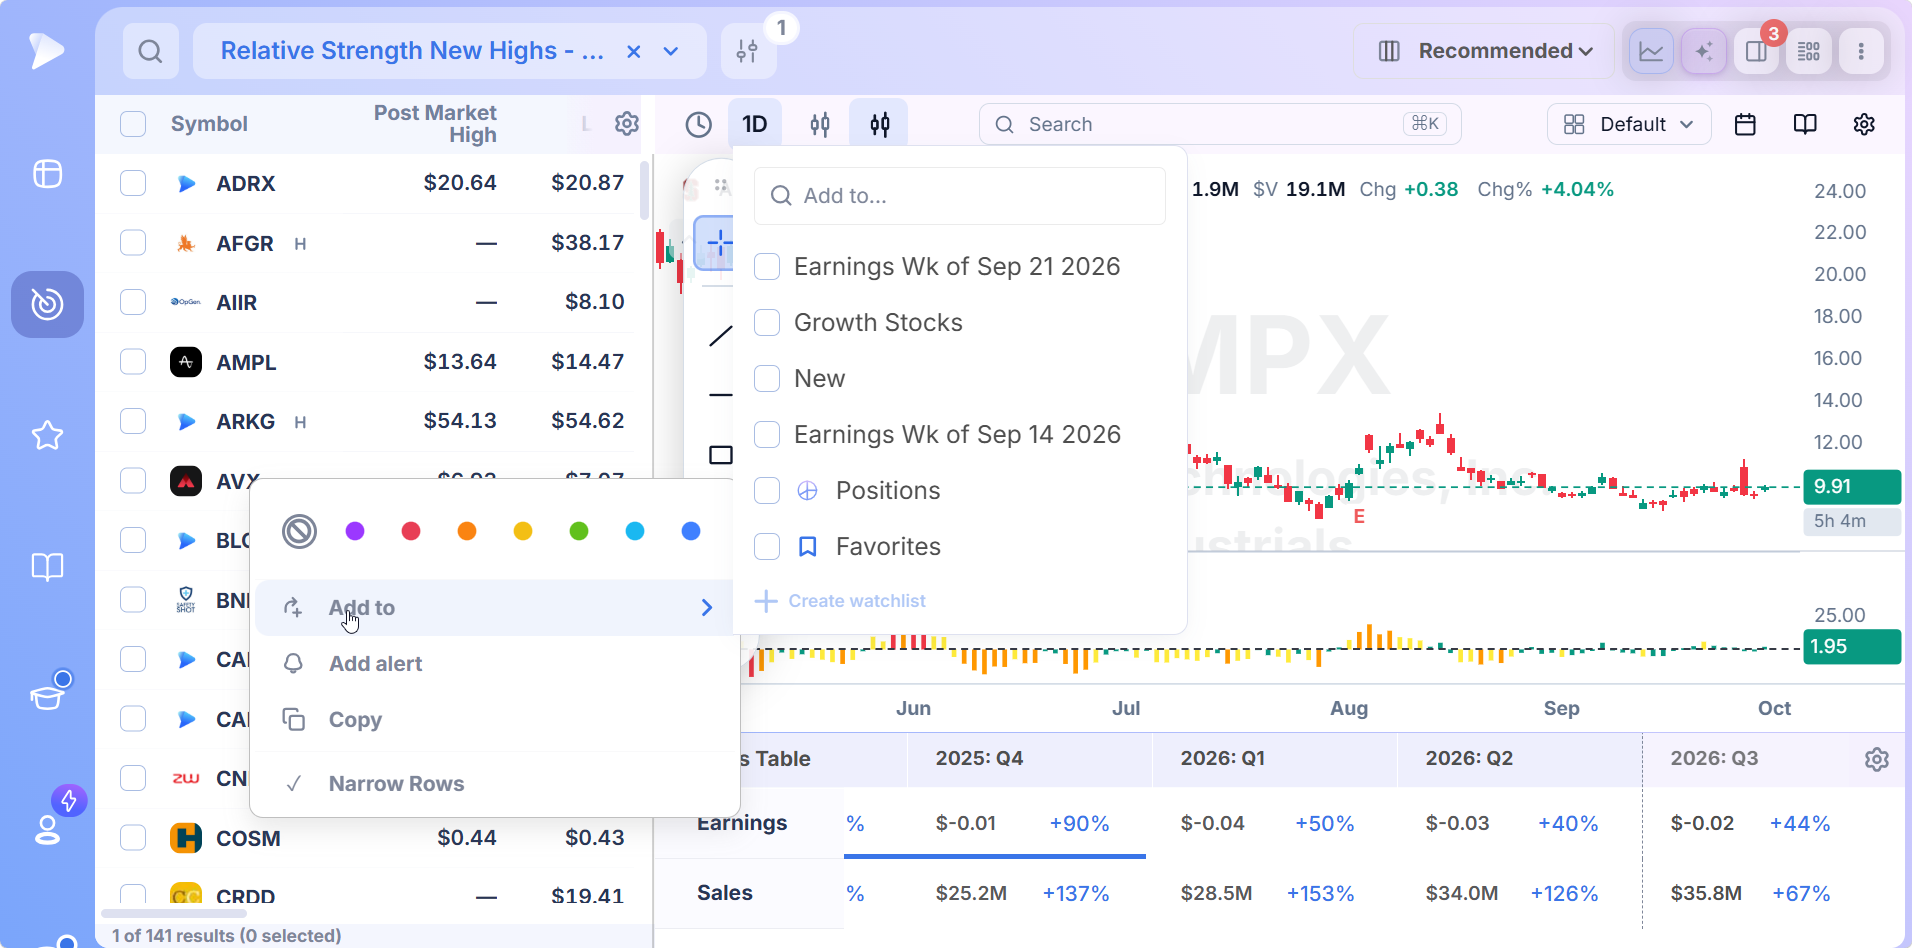Check the Growth Stocks watchlist box
This screenshot has width=1912, height=948.
[x=767, y=323]
